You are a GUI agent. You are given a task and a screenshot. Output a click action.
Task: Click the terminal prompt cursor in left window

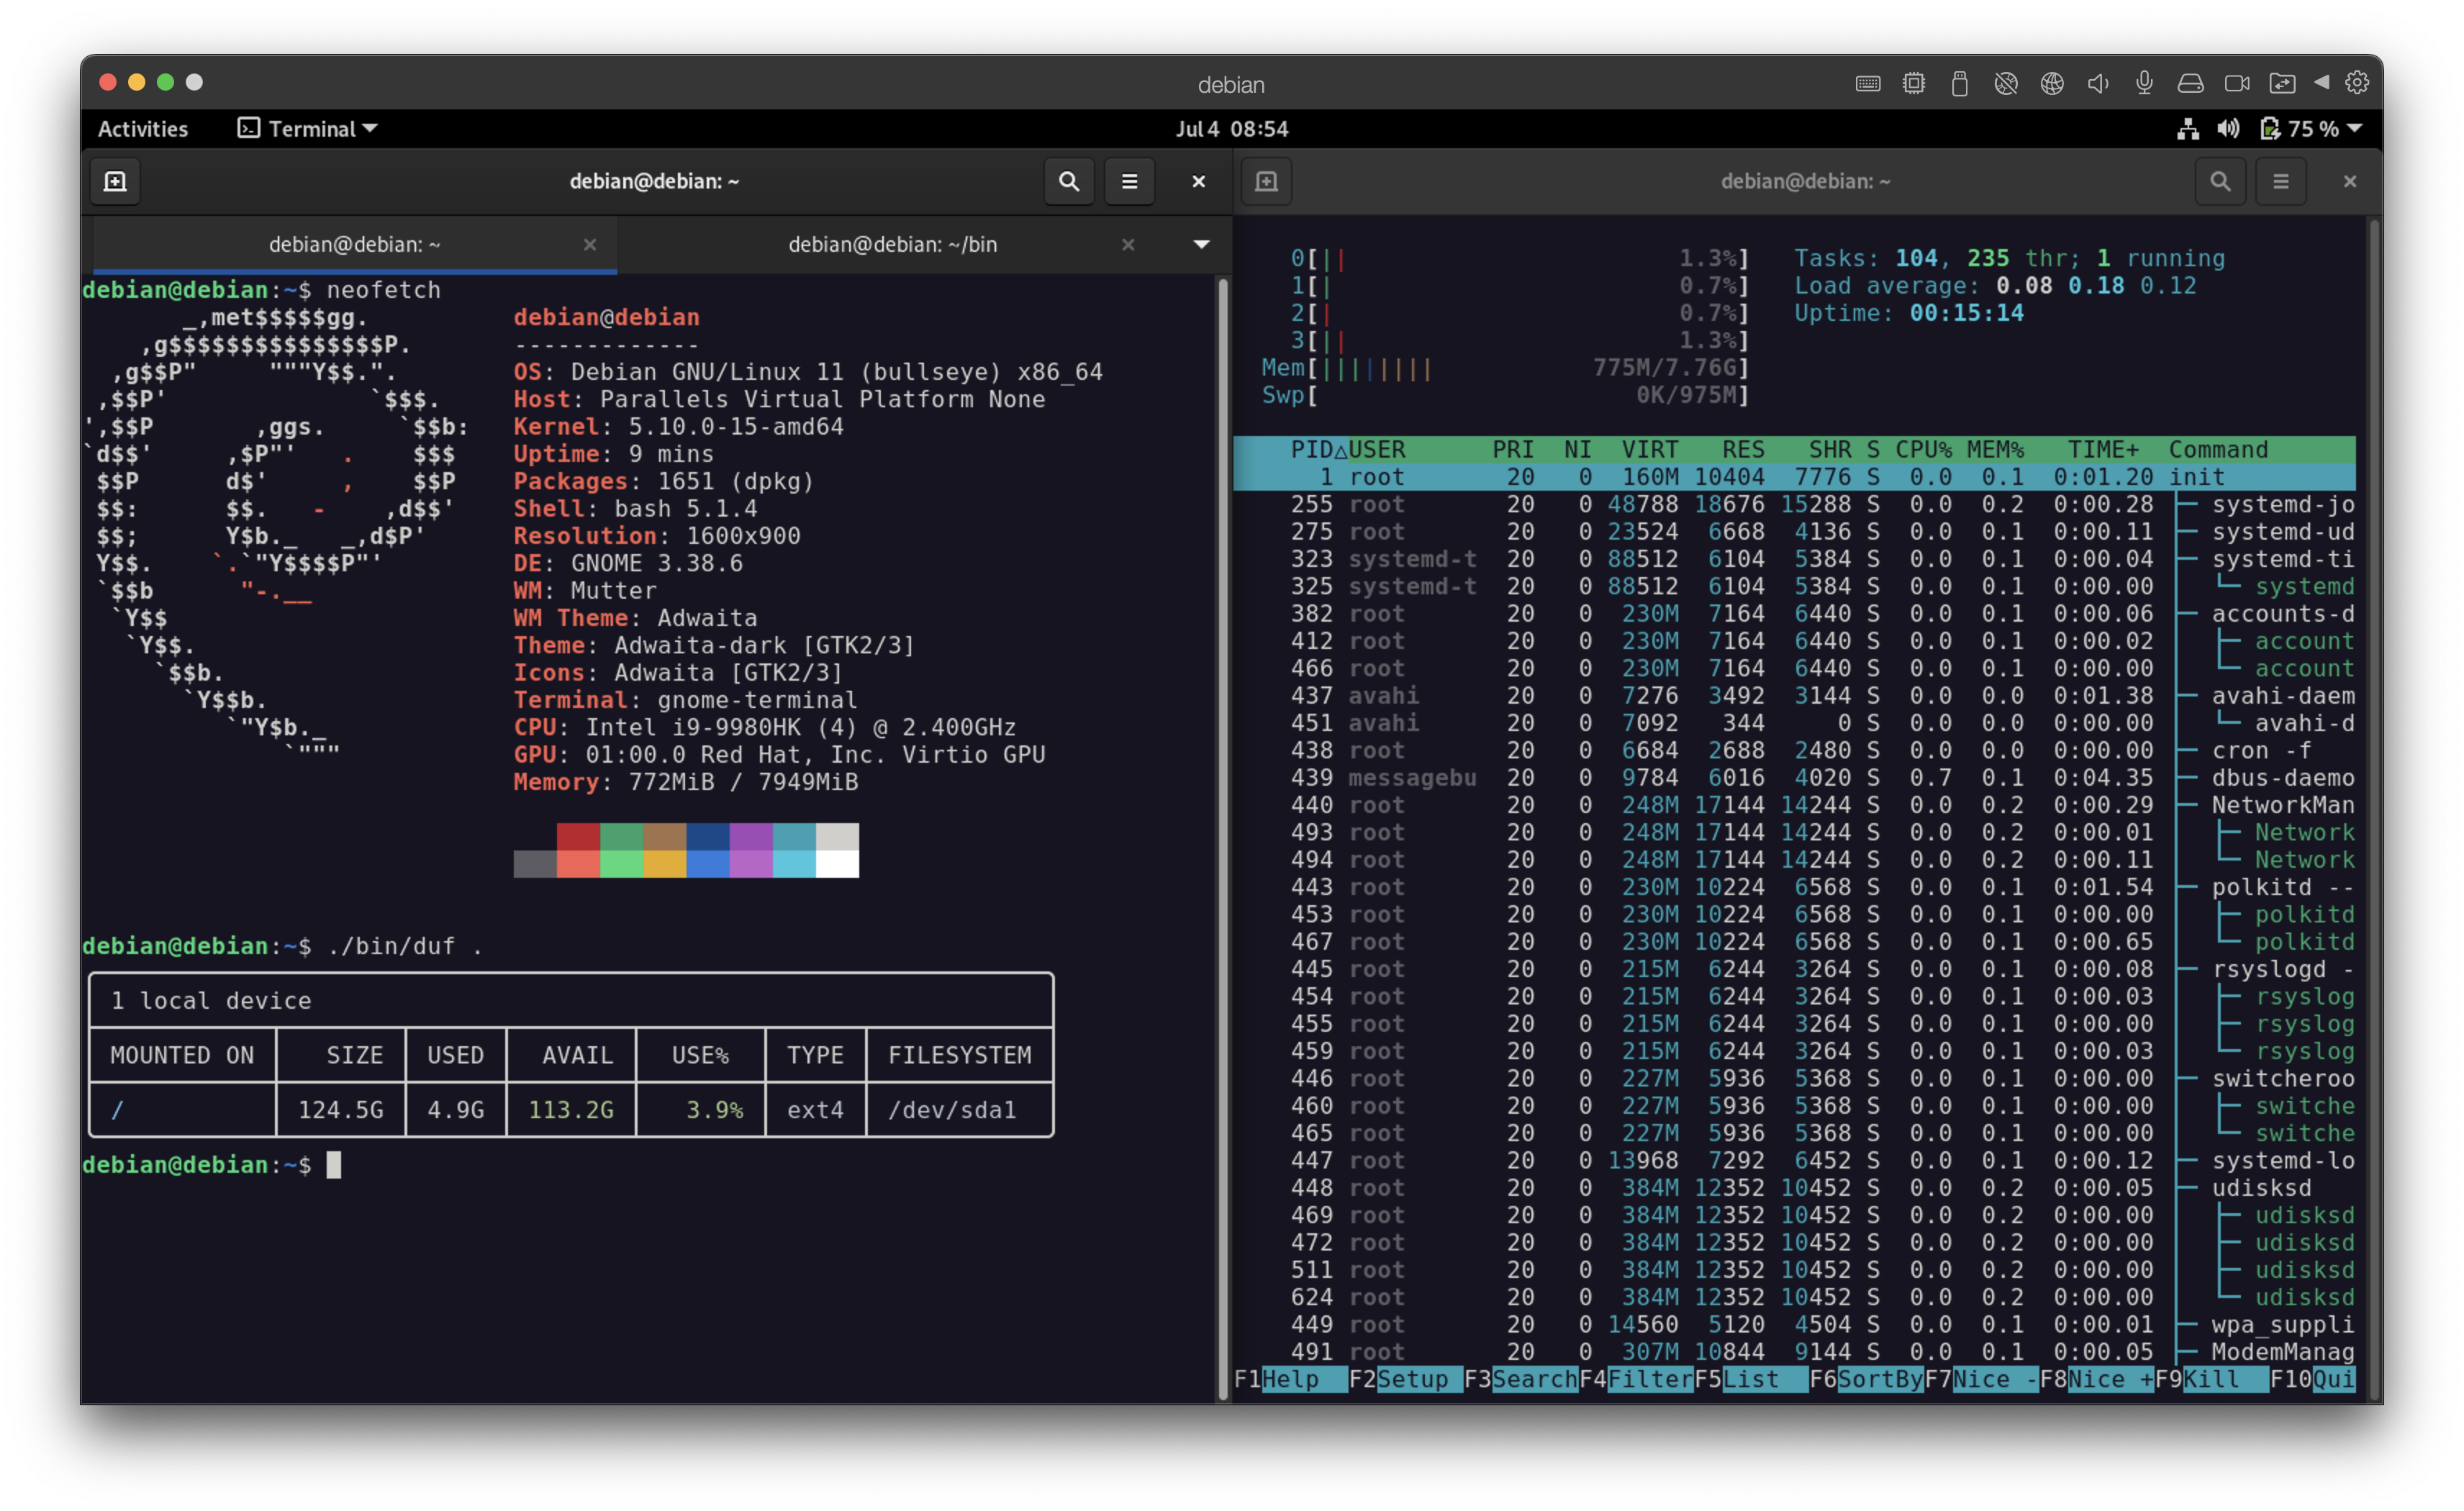pyautogui.click(x=334, y=1164)
